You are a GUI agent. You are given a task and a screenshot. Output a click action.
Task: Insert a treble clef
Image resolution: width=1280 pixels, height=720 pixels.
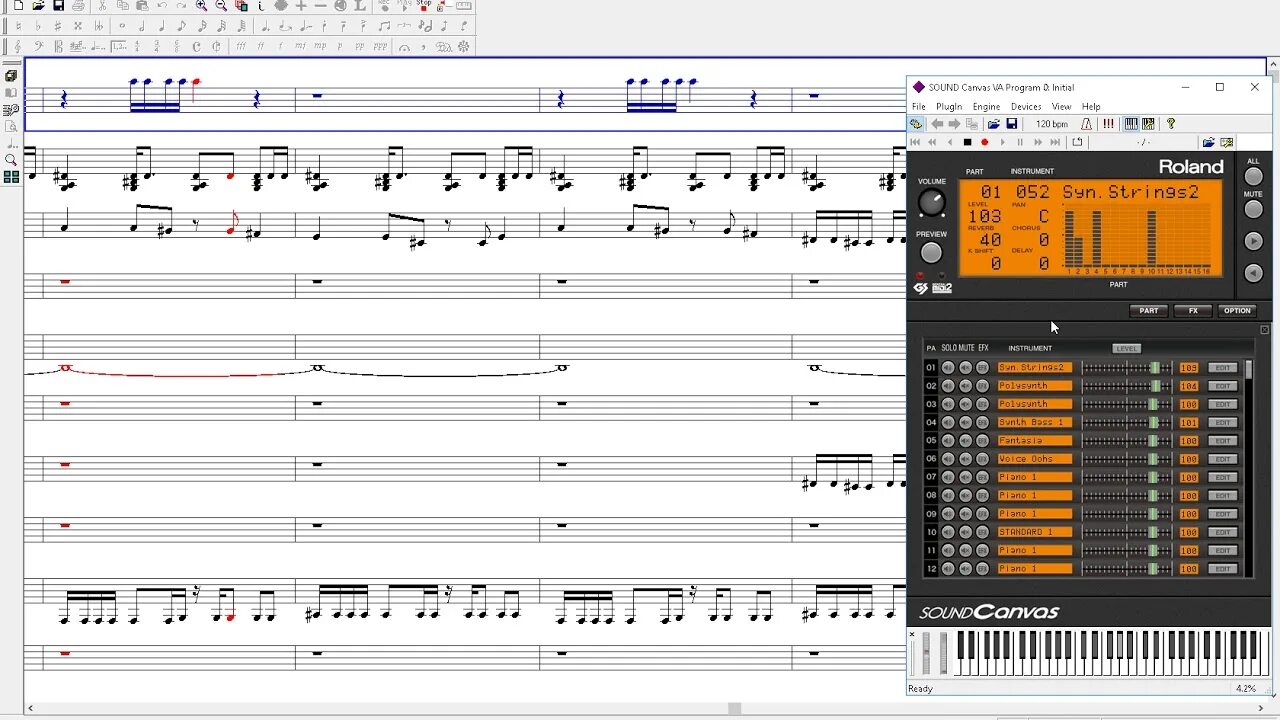click(18, 46)
